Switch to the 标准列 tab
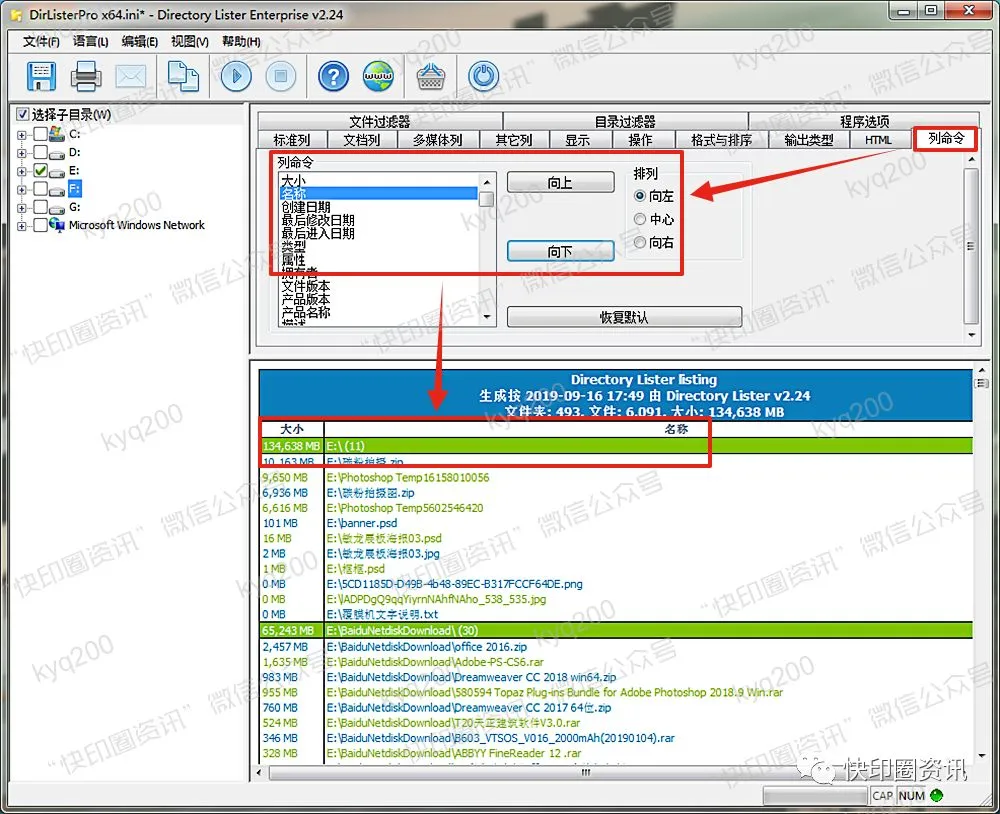 pos(292,140)
